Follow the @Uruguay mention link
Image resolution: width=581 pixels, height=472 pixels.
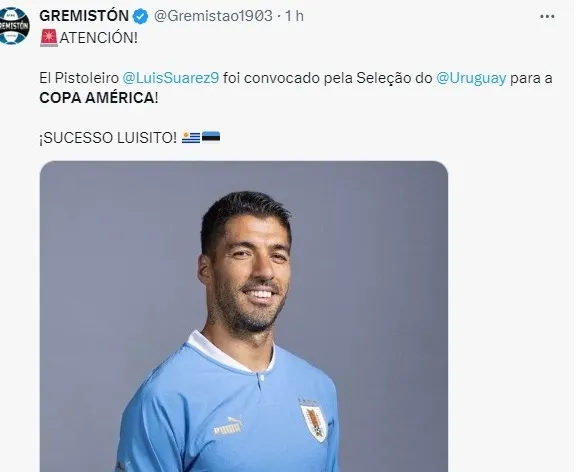[x=471, y=78]
